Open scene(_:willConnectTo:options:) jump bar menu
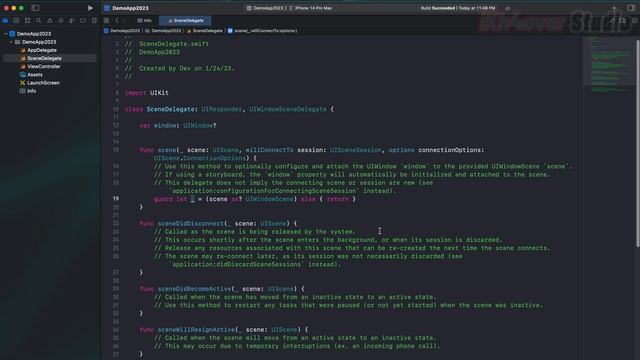Image resolution: width=640 pixels, height=360 pixels. [262, 31]
